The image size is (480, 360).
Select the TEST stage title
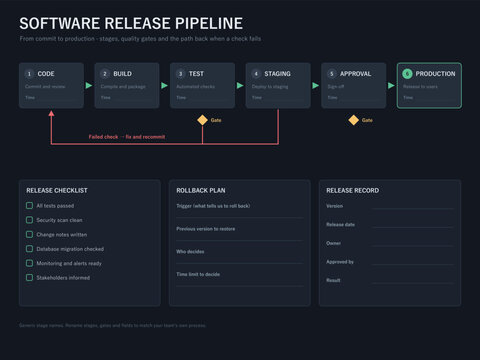tap(196, 74)
